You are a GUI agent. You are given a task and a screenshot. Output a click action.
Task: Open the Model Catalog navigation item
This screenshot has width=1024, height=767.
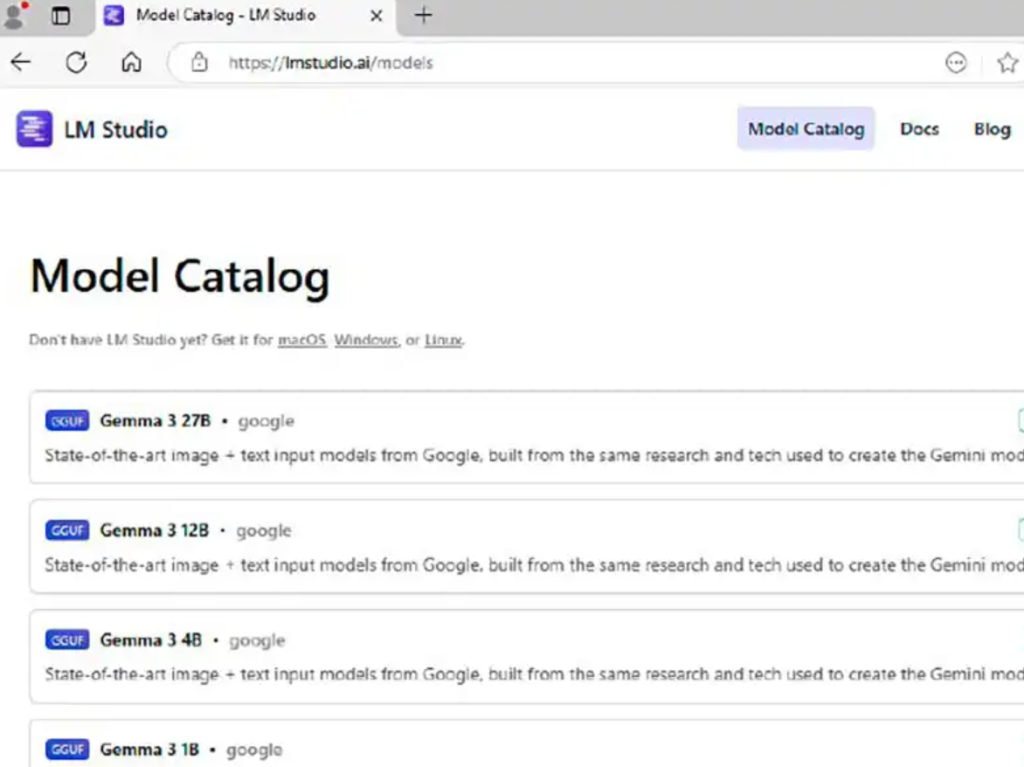pos(805,129)
